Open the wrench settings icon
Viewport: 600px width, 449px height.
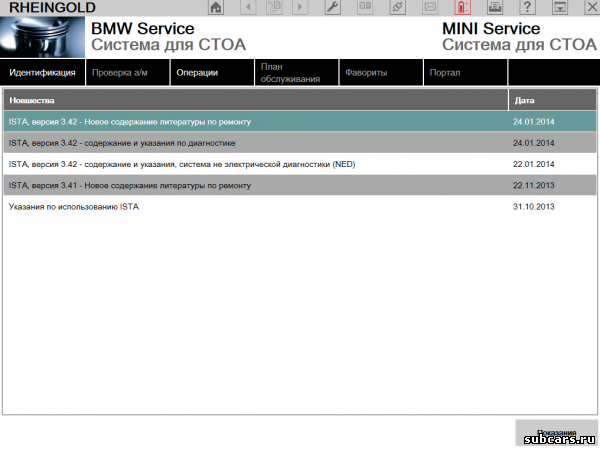click(333, 7)
